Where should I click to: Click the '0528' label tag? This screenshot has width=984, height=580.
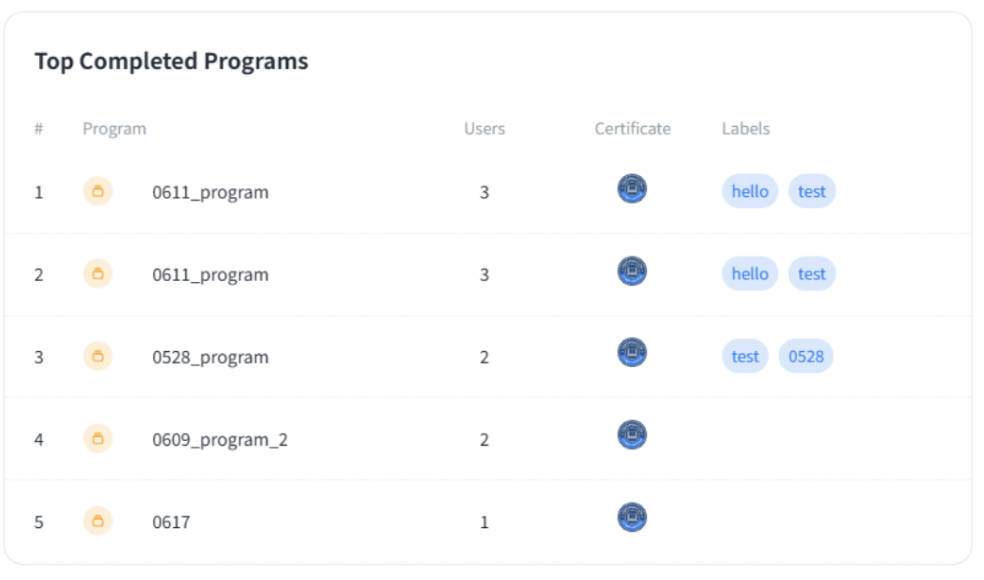coord(805,356)
